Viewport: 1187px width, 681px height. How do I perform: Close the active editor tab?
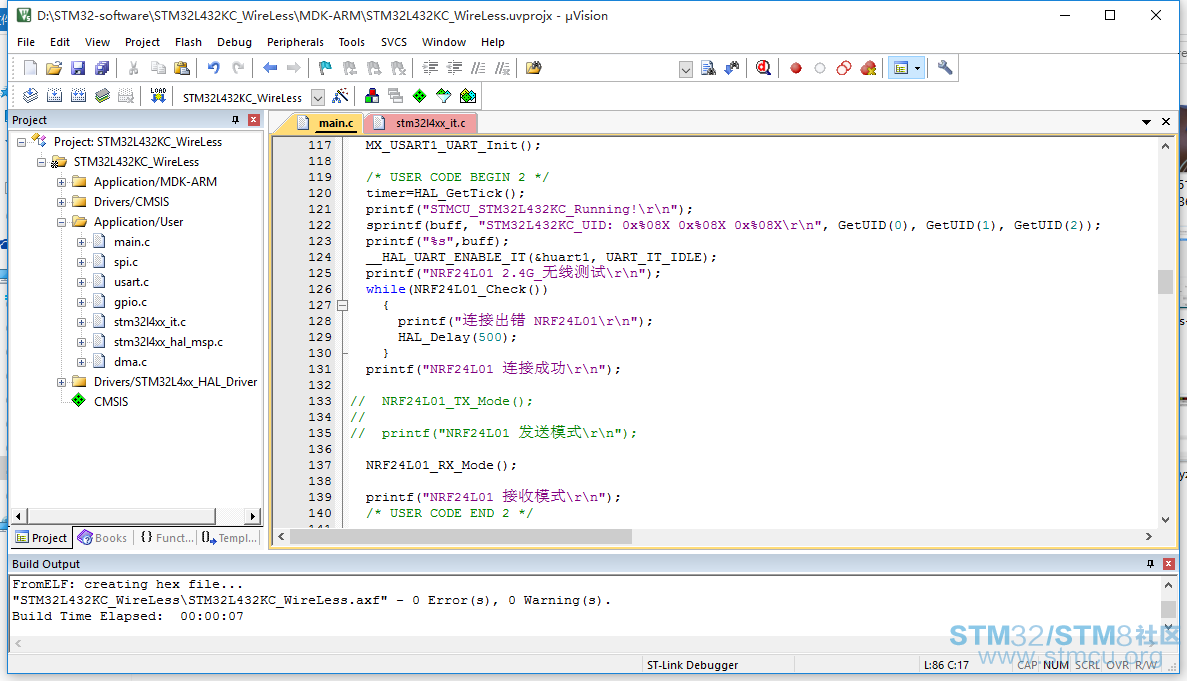click(x=1166, y=122)
